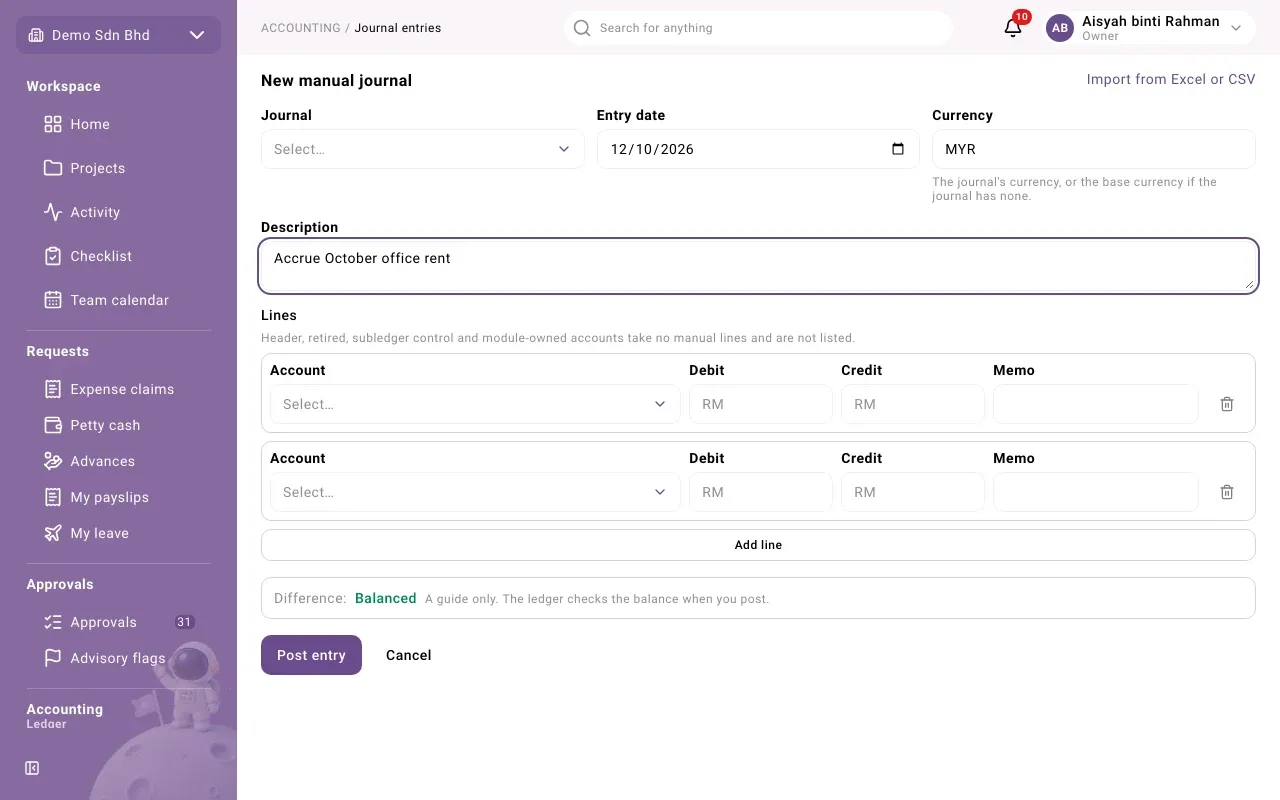Click the Expense claims icon
This screenshot has width=1280, height=800.
point(53,389)
